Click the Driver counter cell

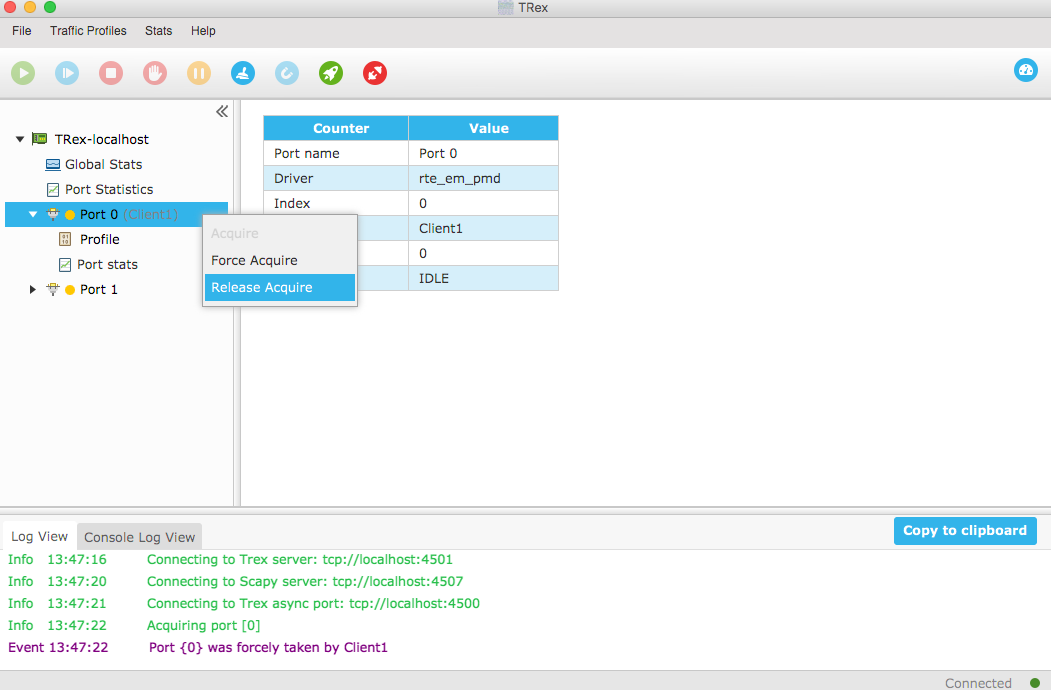click(336, 178)
